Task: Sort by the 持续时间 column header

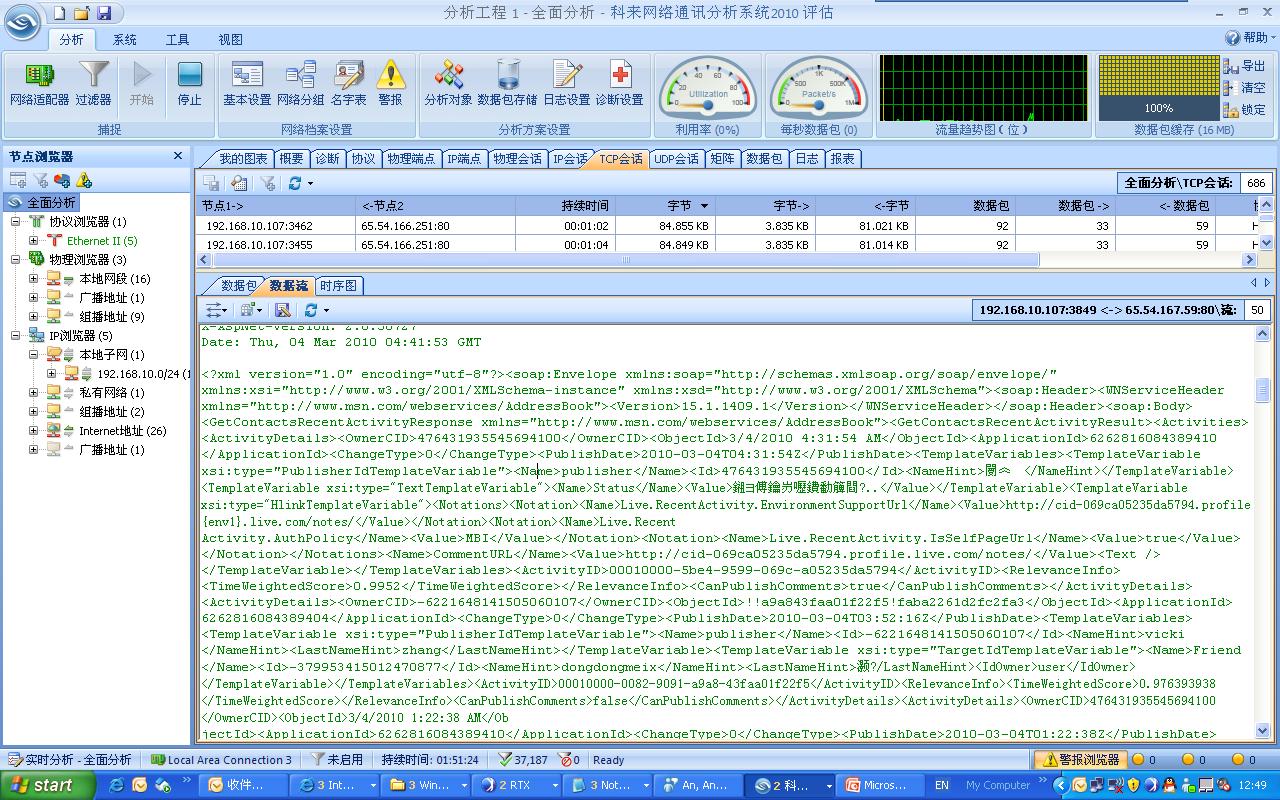Action: tap(585, 206)
